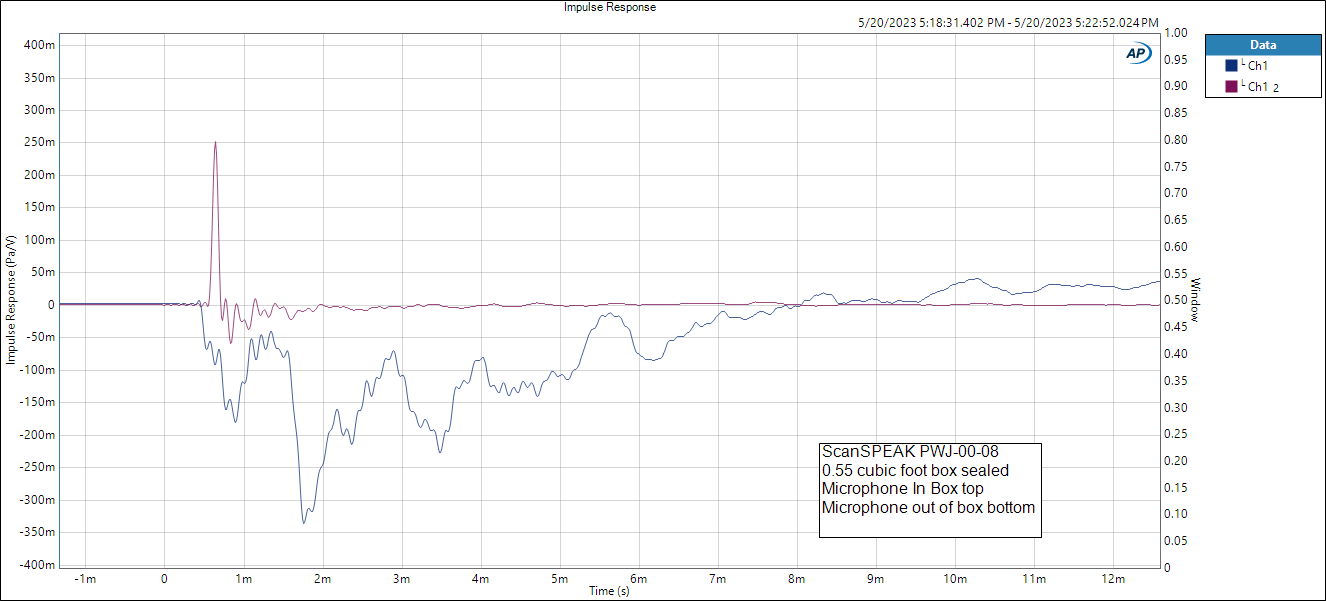Click the Microphone out of box bottom text
This screenshot has height=601, width=1326.
coord(928,507)
